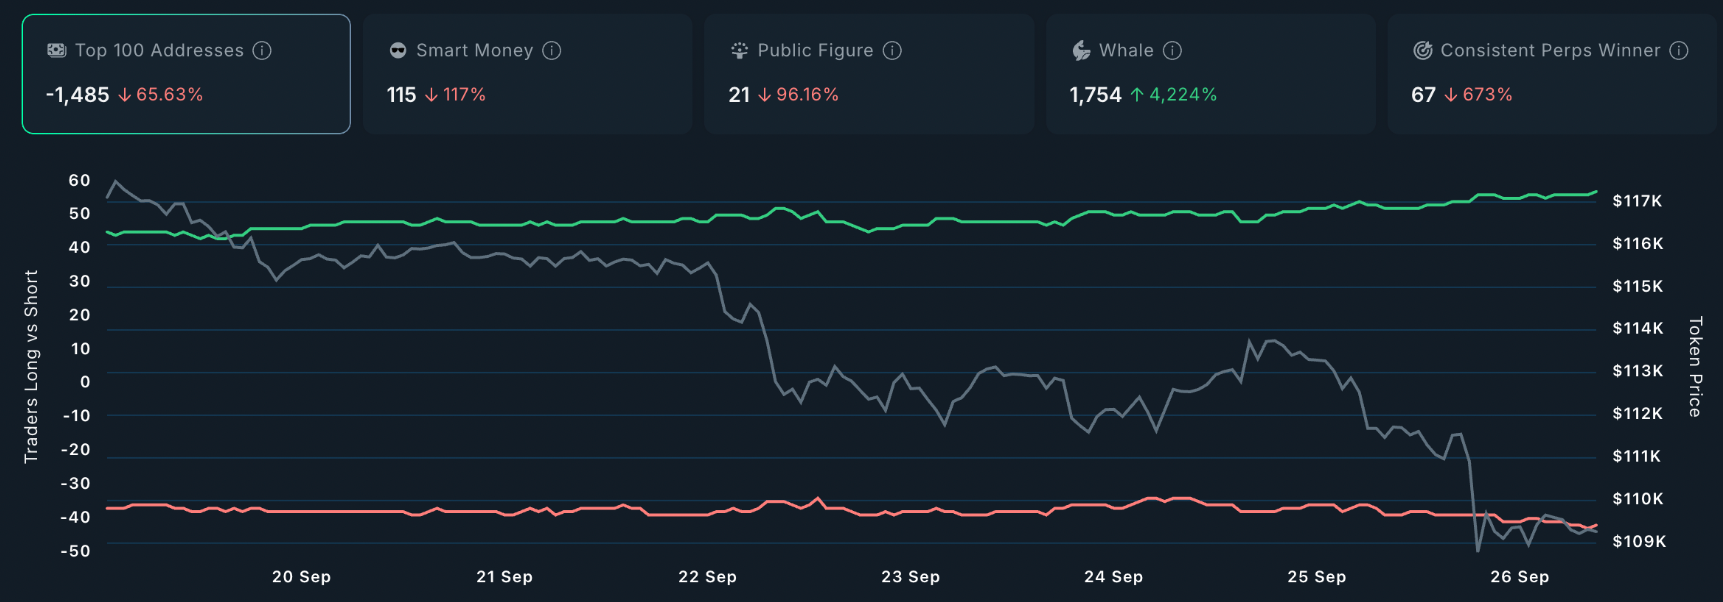This screenshot has height=602, width=1723.
Task: Open info icon next to Whale
Action: click(1173, 50)
